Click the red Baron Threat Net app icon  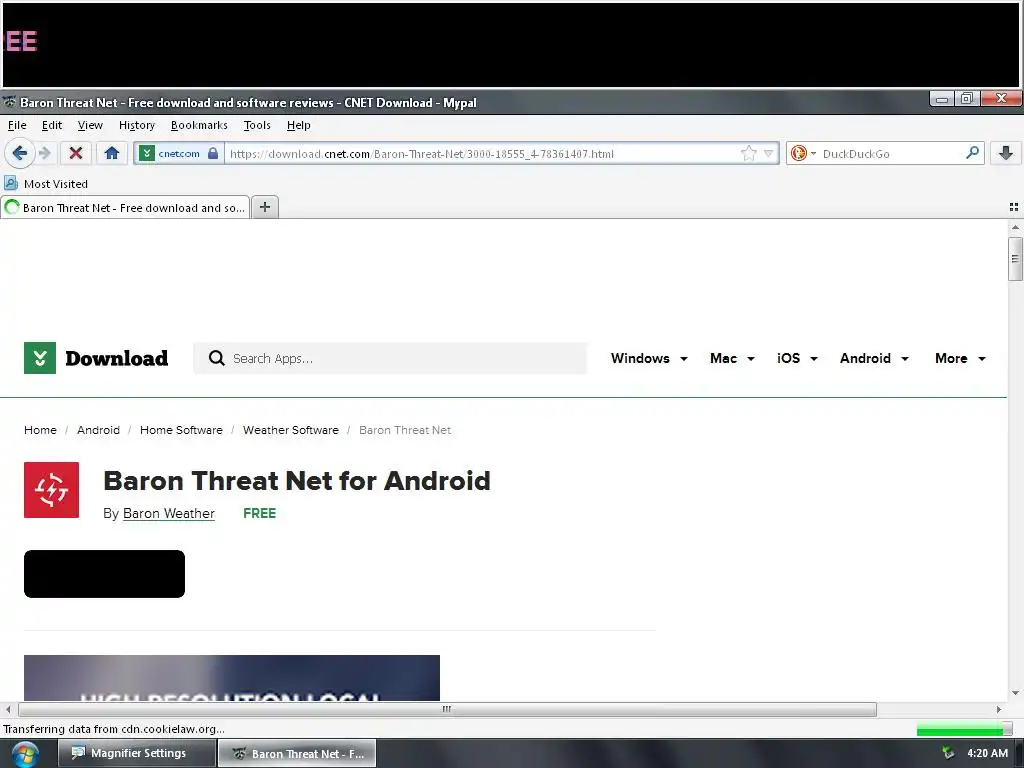coord(52,490)
